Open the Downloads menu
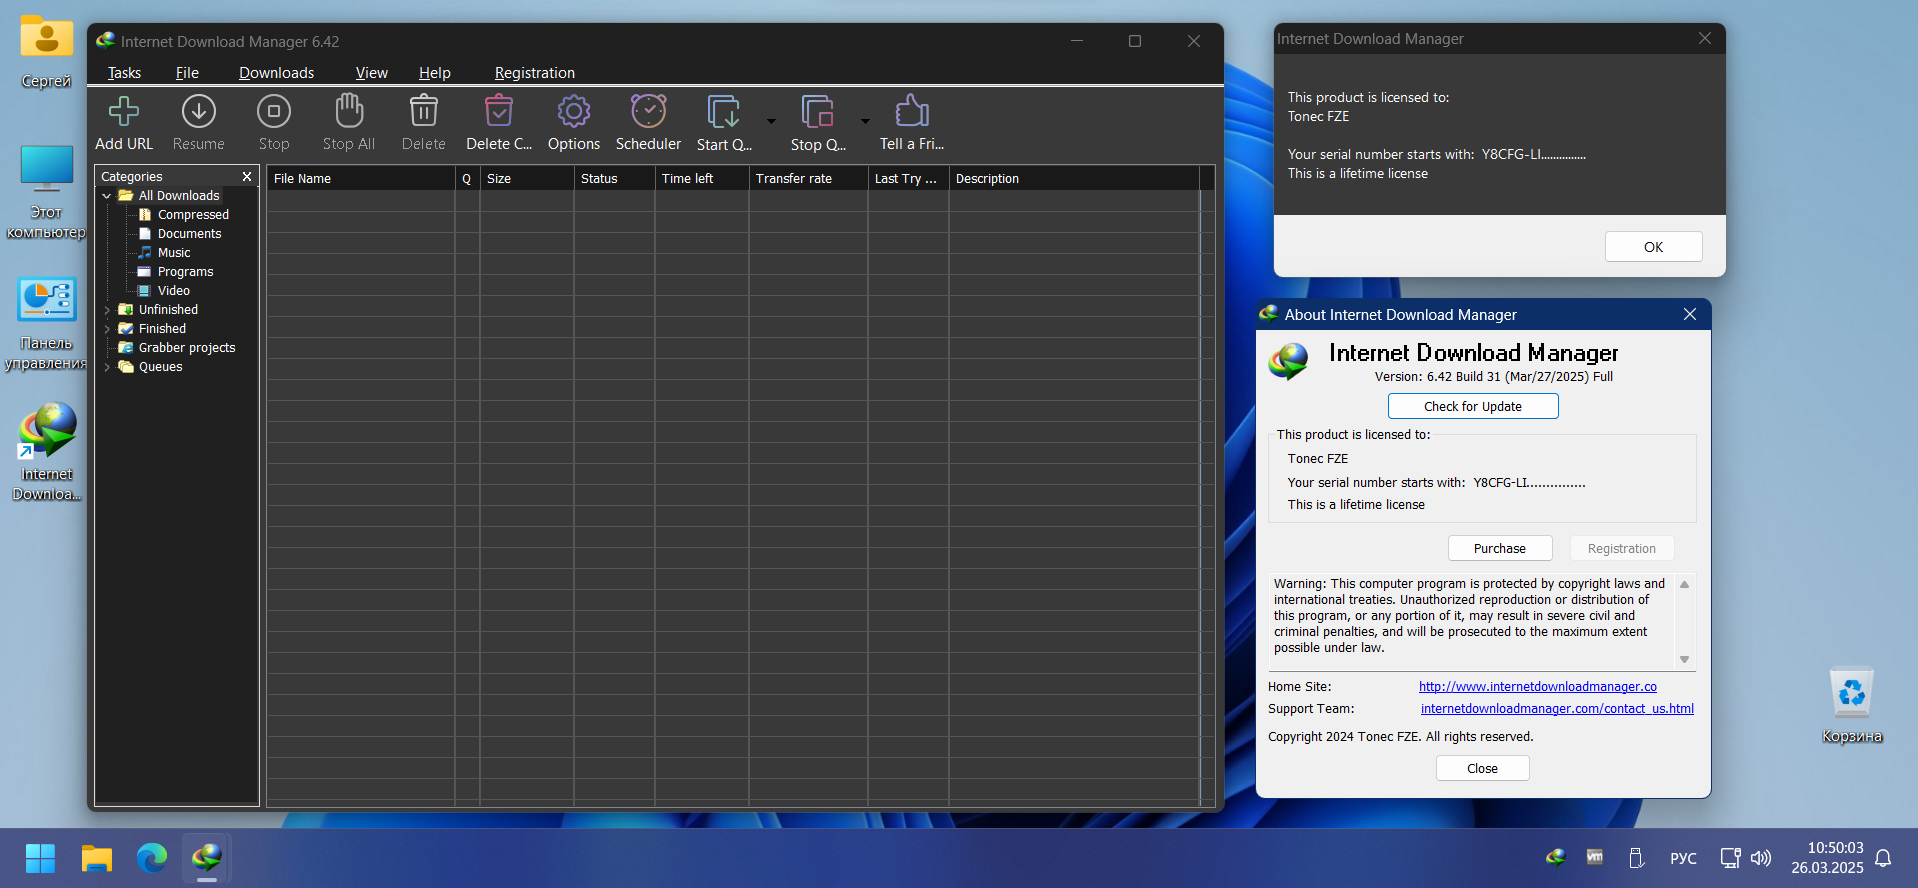 pyautogui.click(x=276, y=73)
